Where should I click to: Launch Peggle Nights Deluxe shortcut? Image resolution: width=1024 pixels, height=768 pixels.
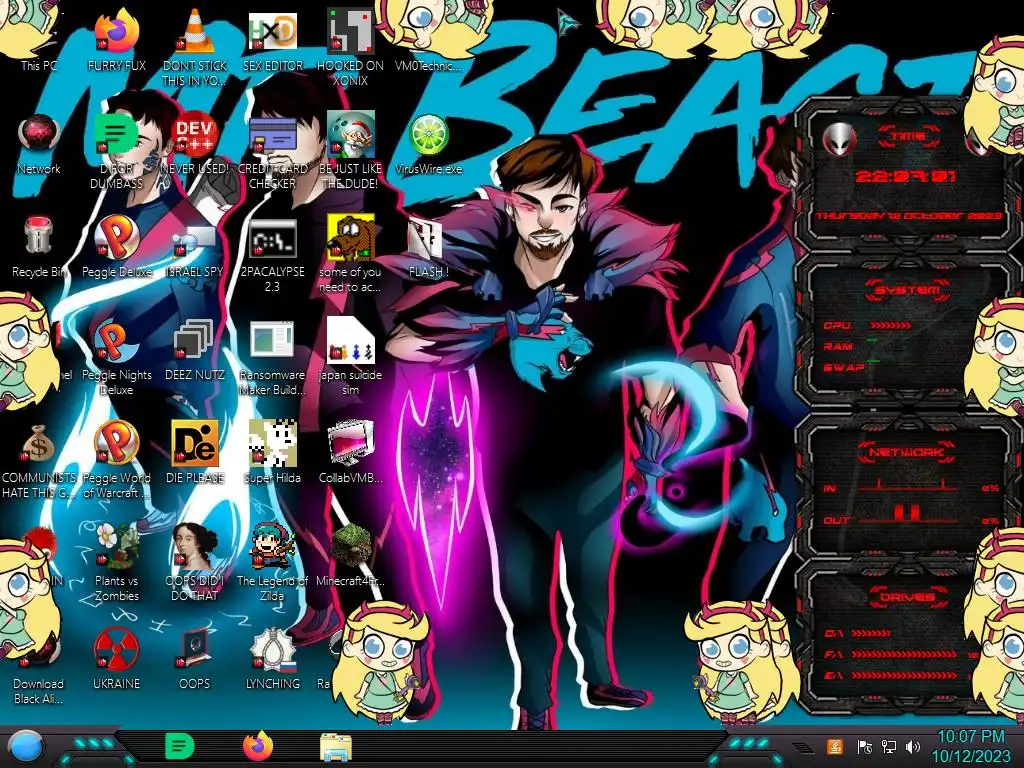tap(116, 341)
